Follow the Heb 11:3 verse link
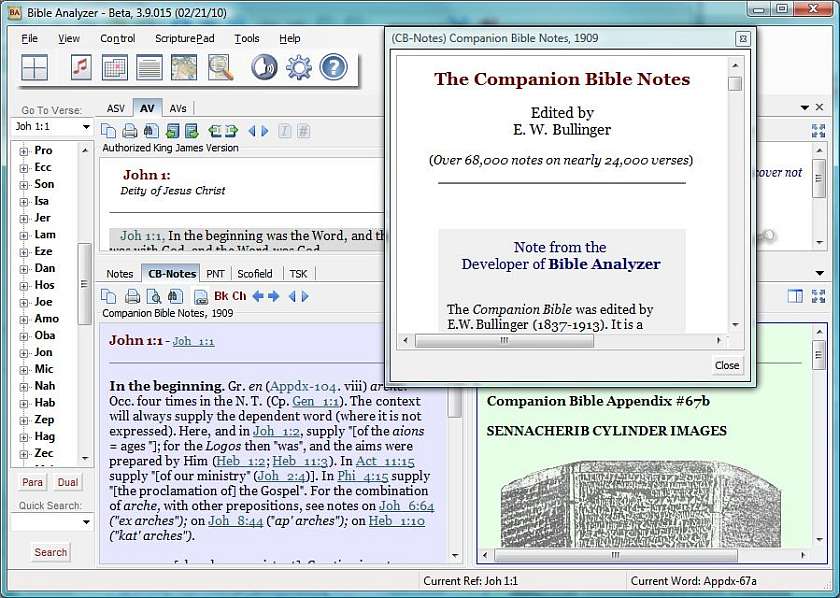840x598 pixels. 300,460
